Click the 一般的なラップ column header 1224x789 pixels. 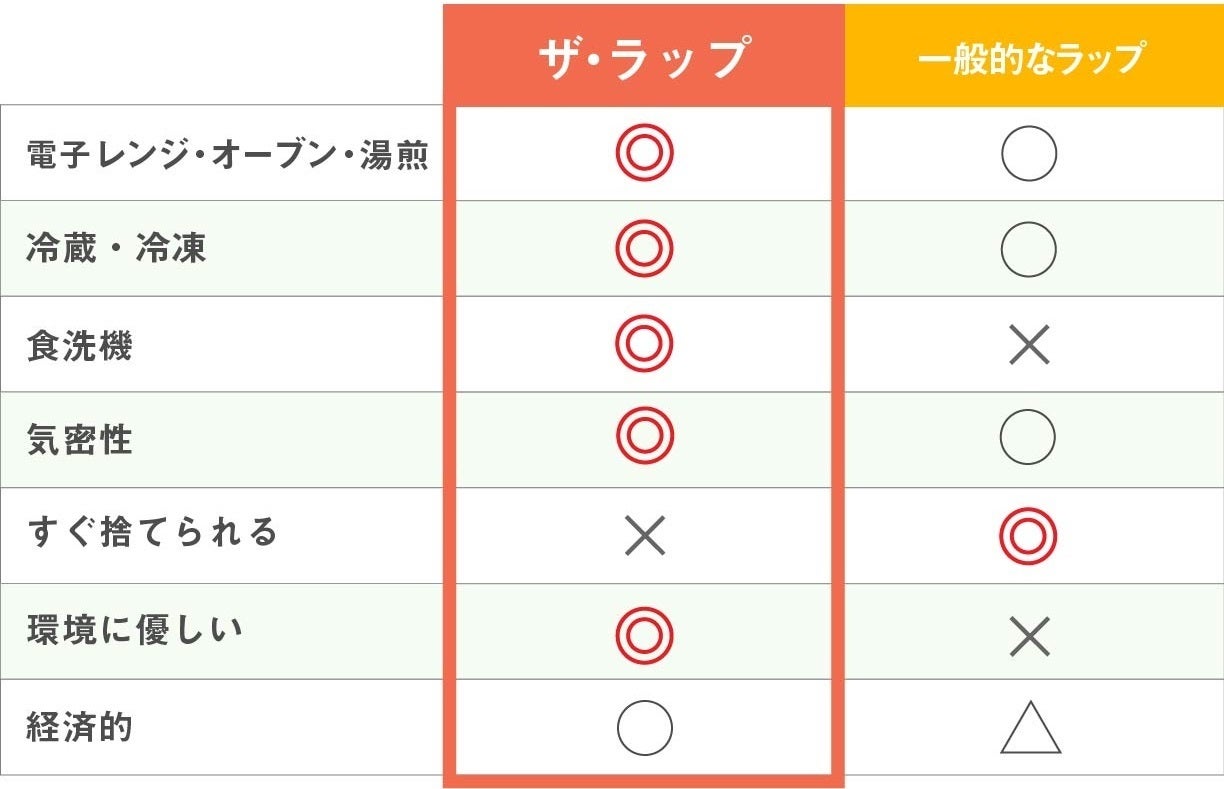[1030, 58]
